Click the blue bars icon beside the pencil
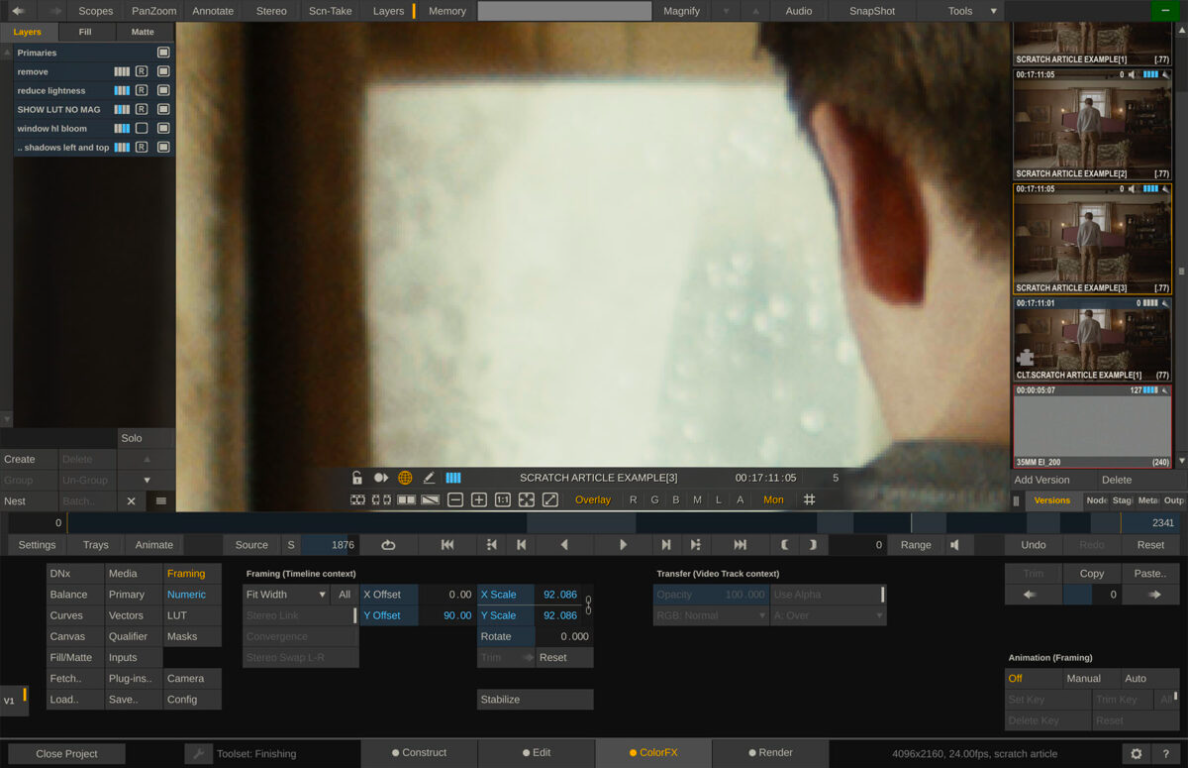Screen dimensions: 1188x768 coord(453,478)
